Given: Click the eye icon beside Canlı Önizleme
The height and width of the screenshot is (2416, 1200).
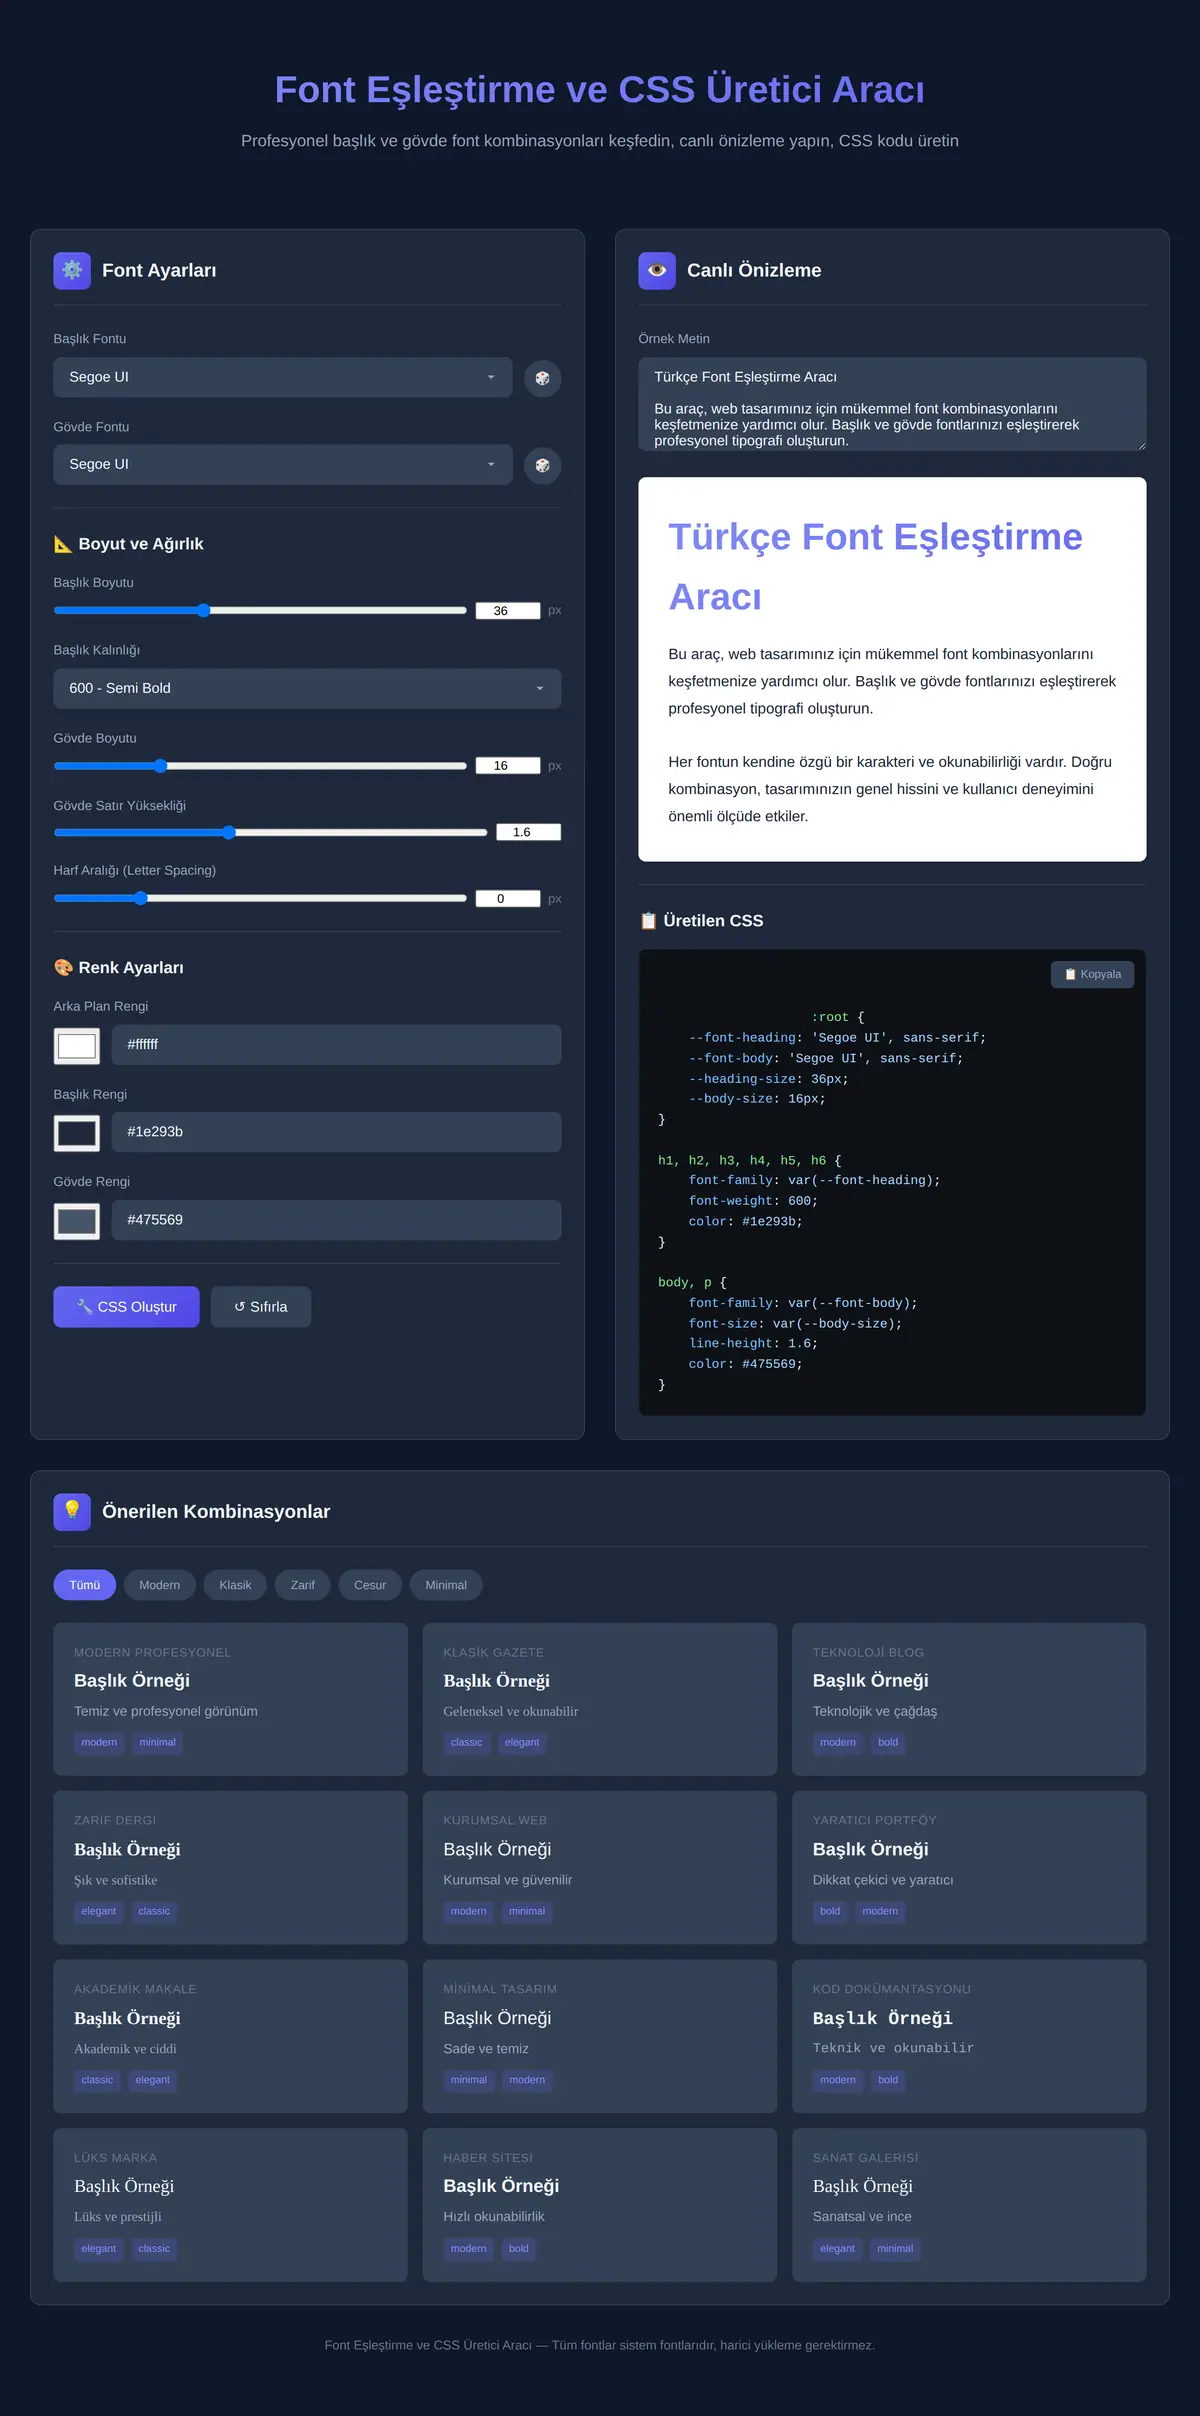Looking at the screenshot, I should [x=657, y=270].
